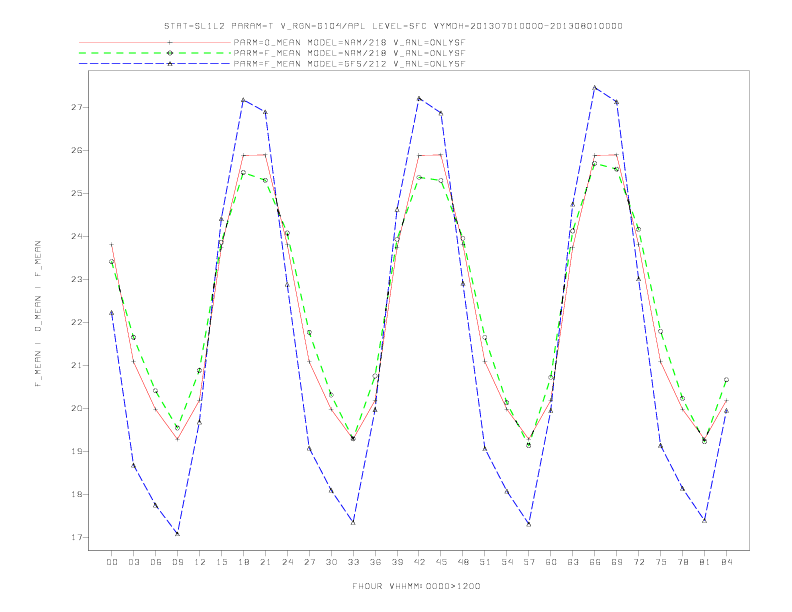Click x-axis forecast hour label 54
The image size is (792, 612).
click(x=507, y=562)
